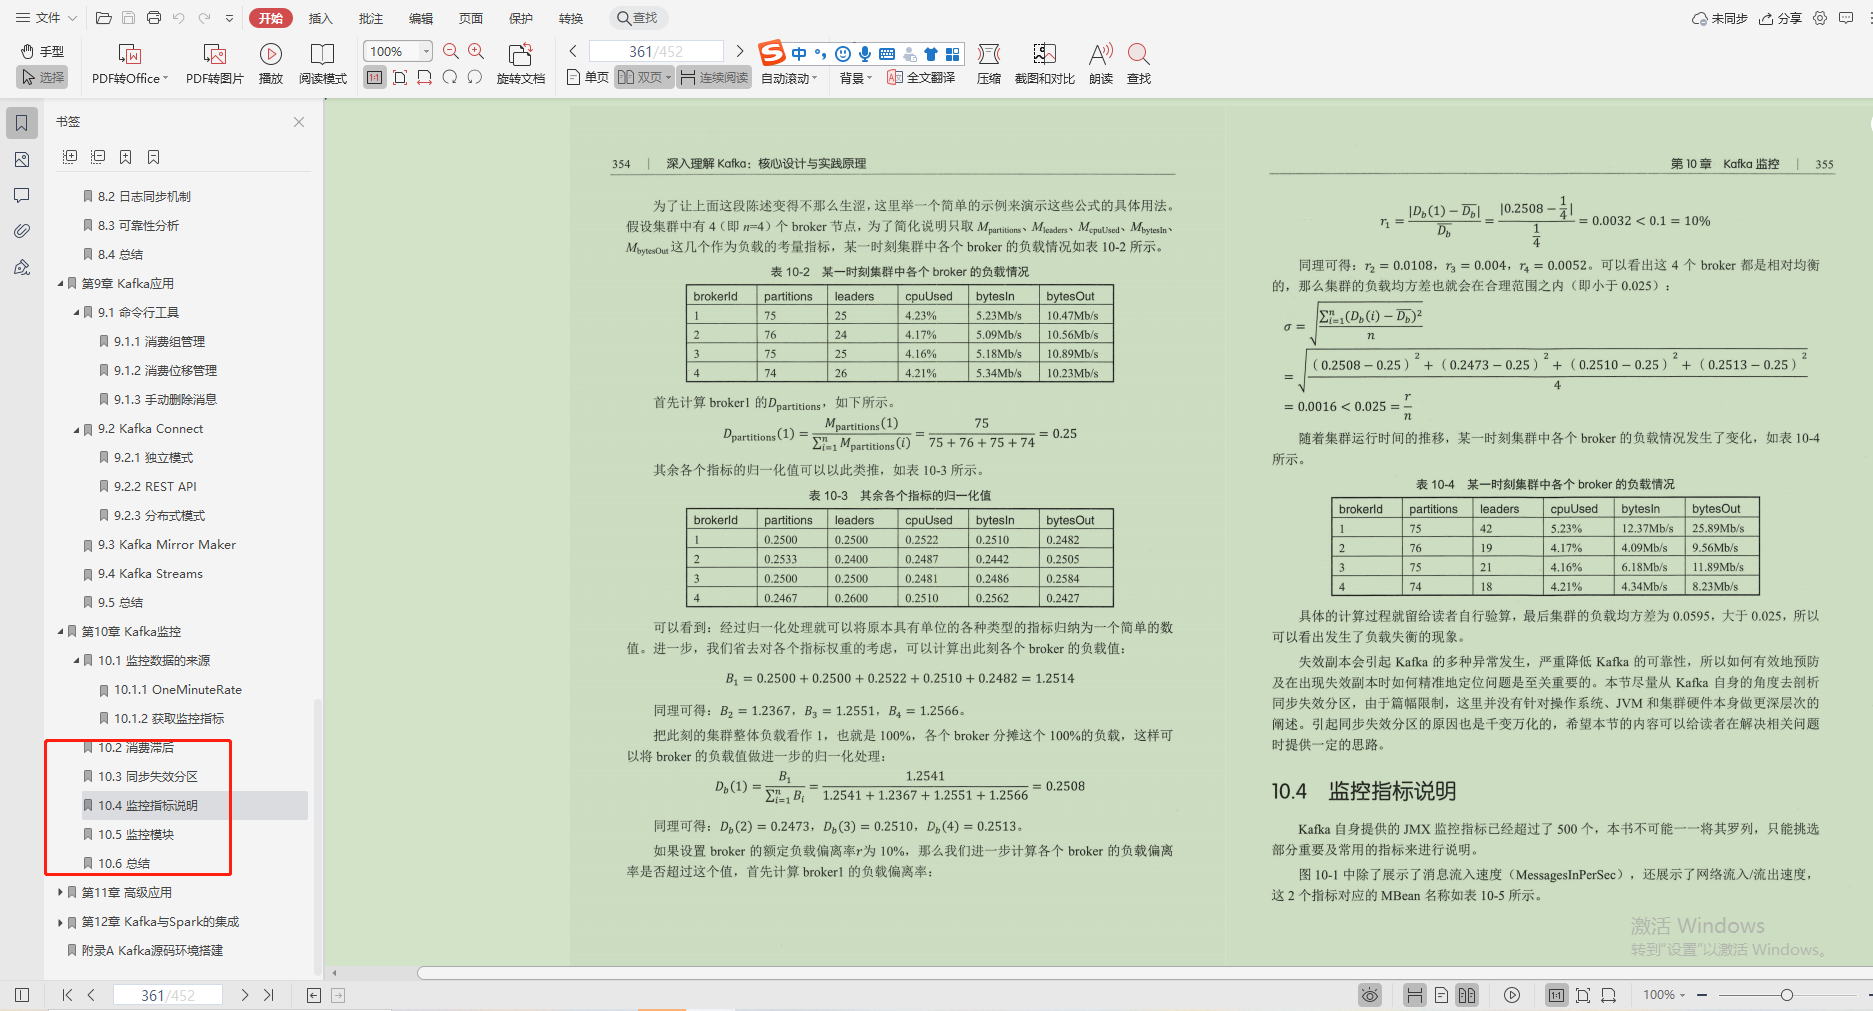Click fit page icon in ribbon

(x=400, y=77)
